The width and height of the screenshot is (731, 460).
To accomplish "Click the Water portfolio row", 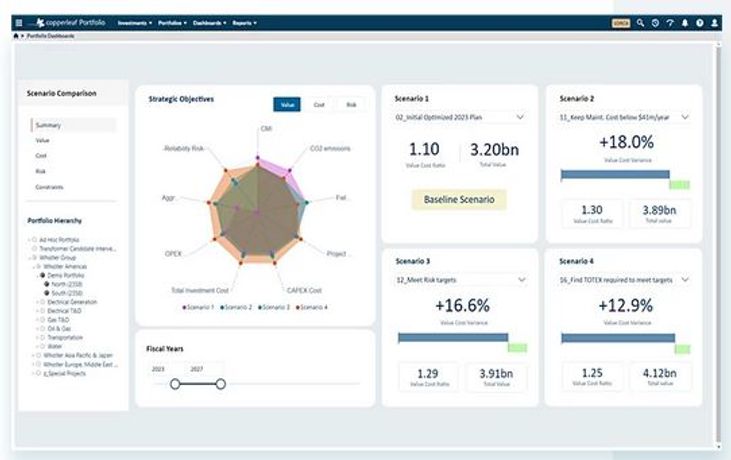I will [55, 346].
